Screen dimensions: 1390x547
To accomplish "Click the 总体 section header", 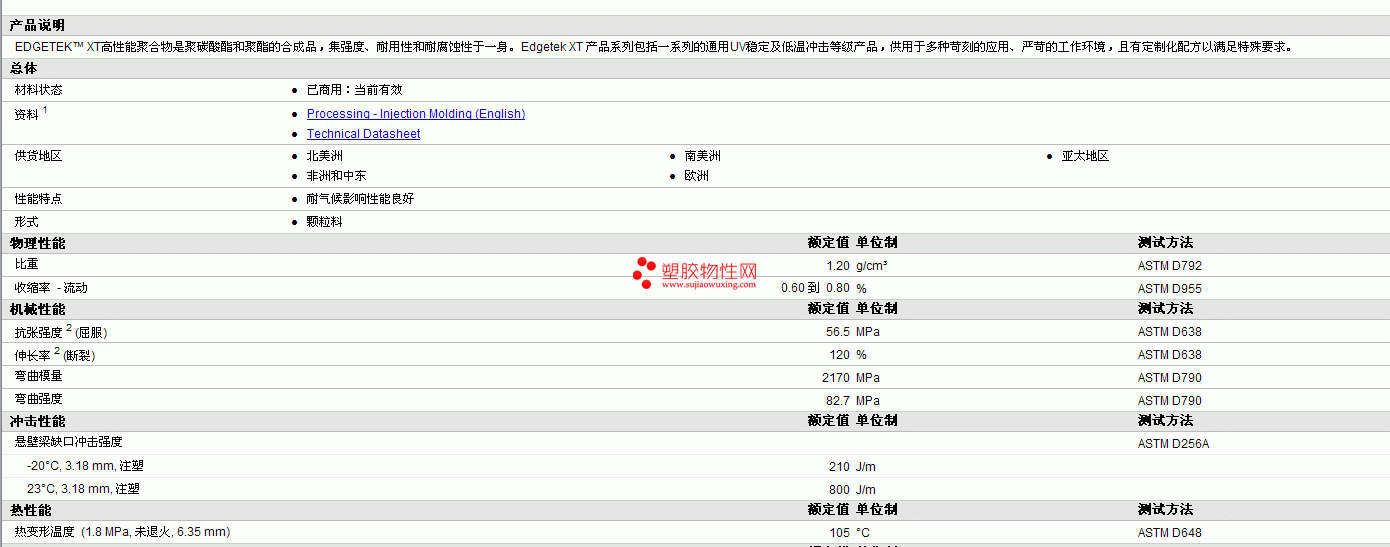I will [x=23, y=68].
